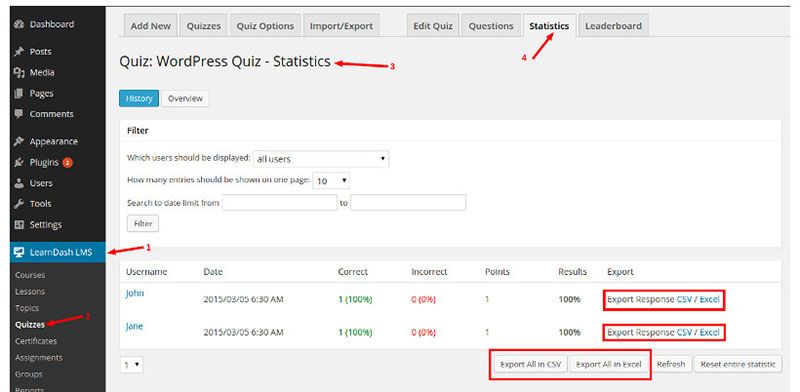
Task: Open the Leaderboard tab
Action: tap(613, 26)
